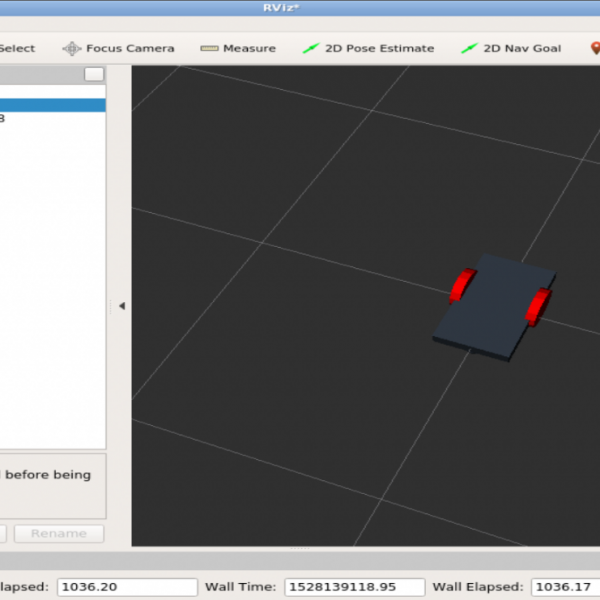The image size is (600, 600).
Task: Click the 2D Pose Estimate green arrow icon
Action: (x=311, y=49)
